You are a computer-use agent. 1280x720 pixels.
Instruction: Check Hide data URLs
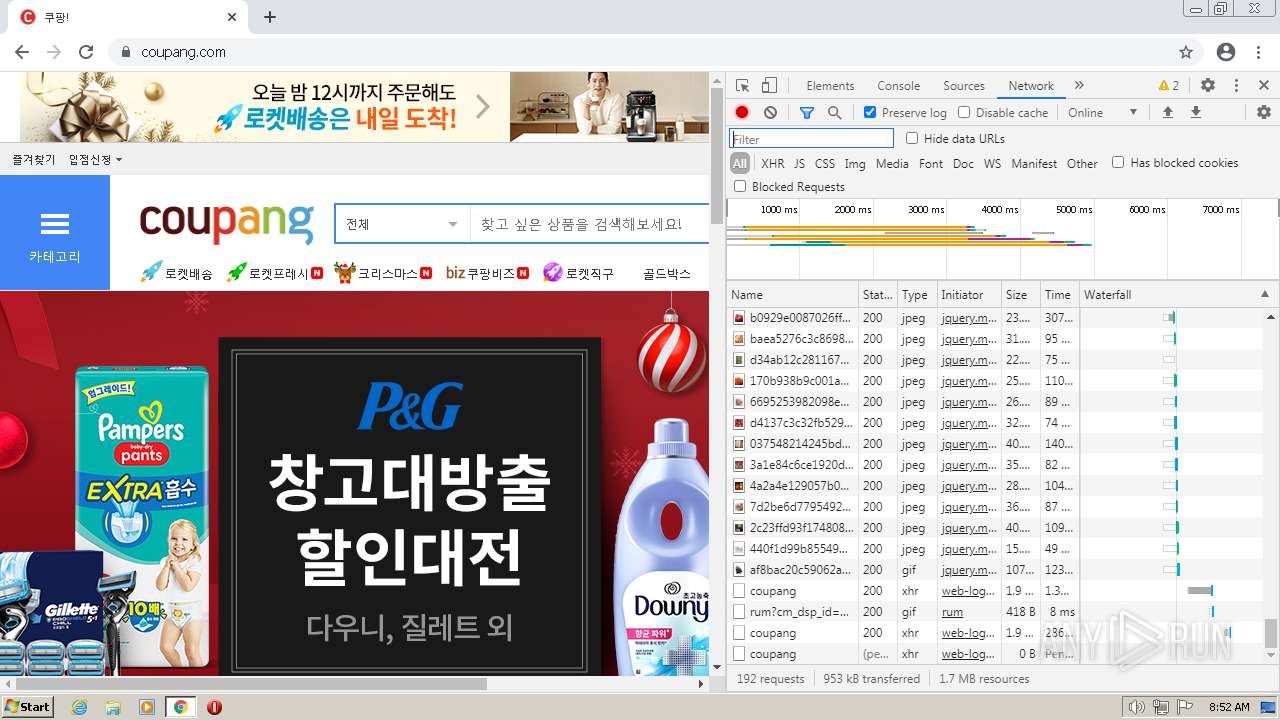pyautogui.click(x=912, y=138)
